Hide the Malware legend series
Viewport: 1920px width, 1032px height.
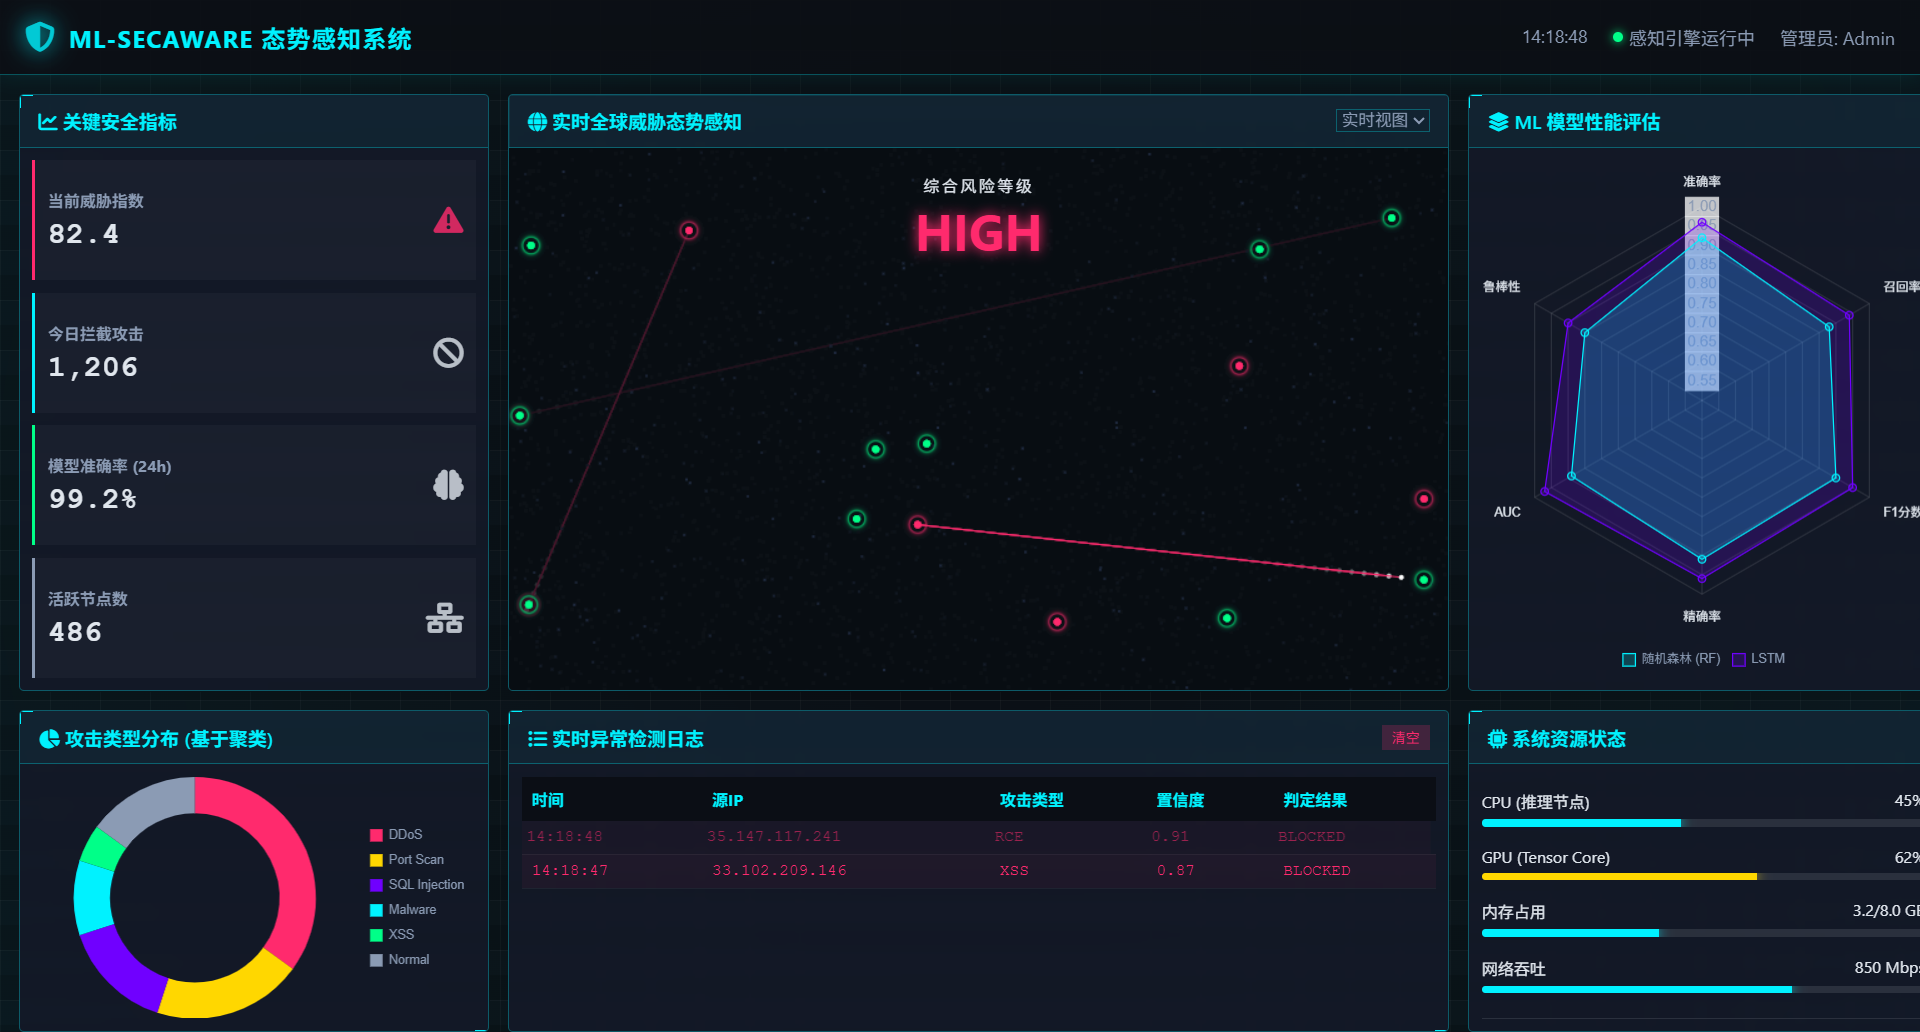click(403, 909)
